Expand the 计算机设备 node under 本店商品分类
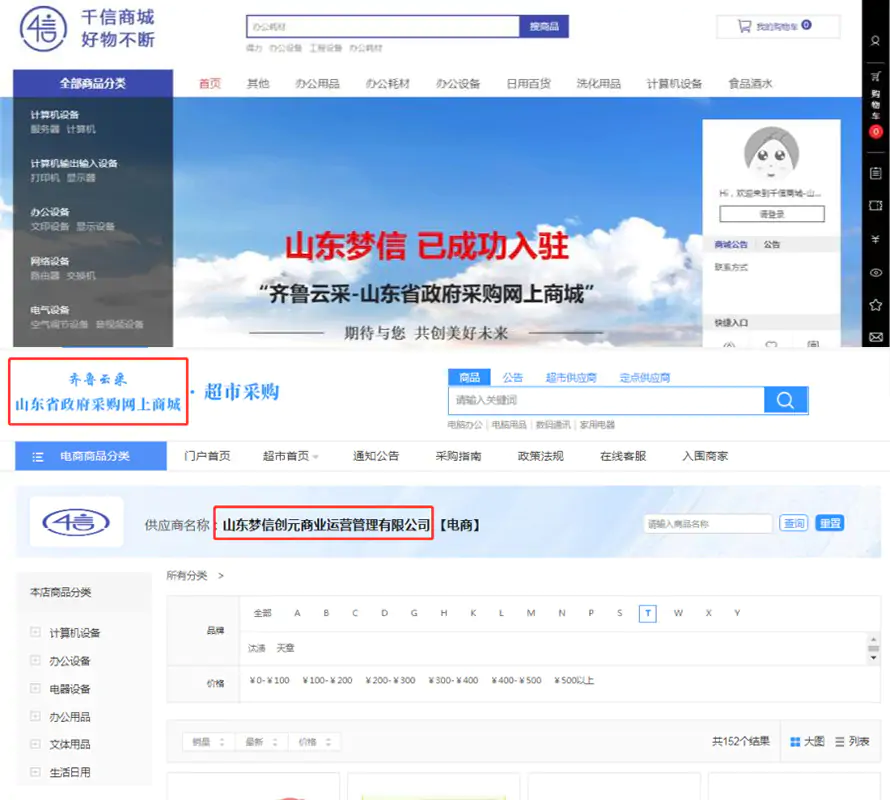The height and width of the screenshot is (800, 890). [35, 632]
